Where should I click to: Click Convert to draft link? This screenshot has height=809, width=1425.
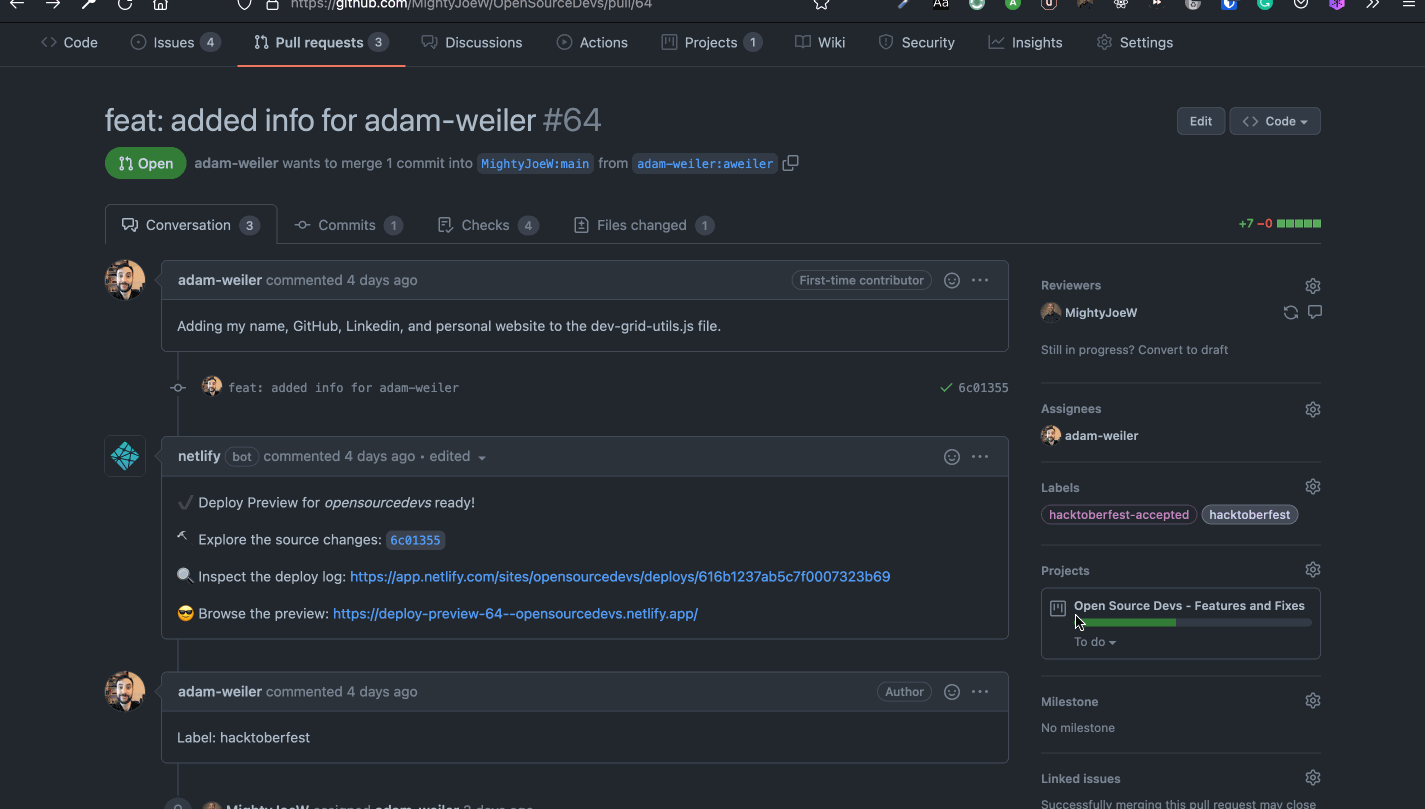[1183, 350]
